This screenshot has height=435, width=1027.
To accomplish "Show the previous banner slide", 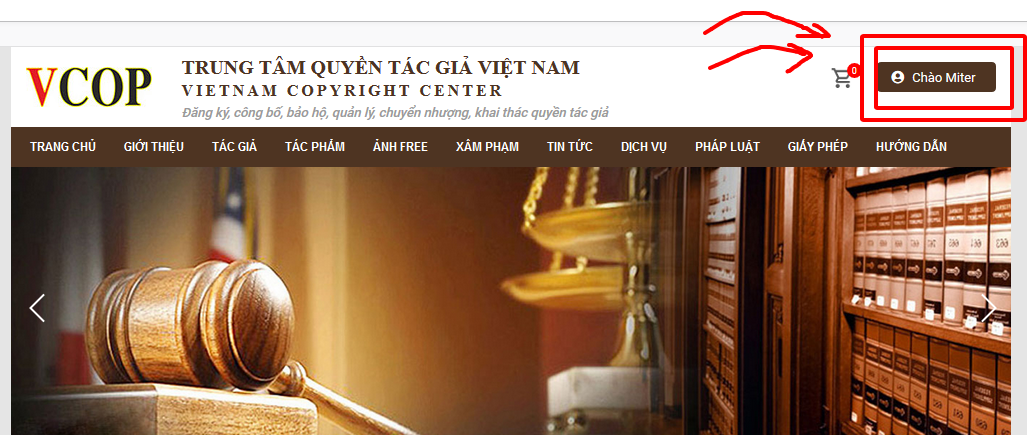I will pos(37,308).
